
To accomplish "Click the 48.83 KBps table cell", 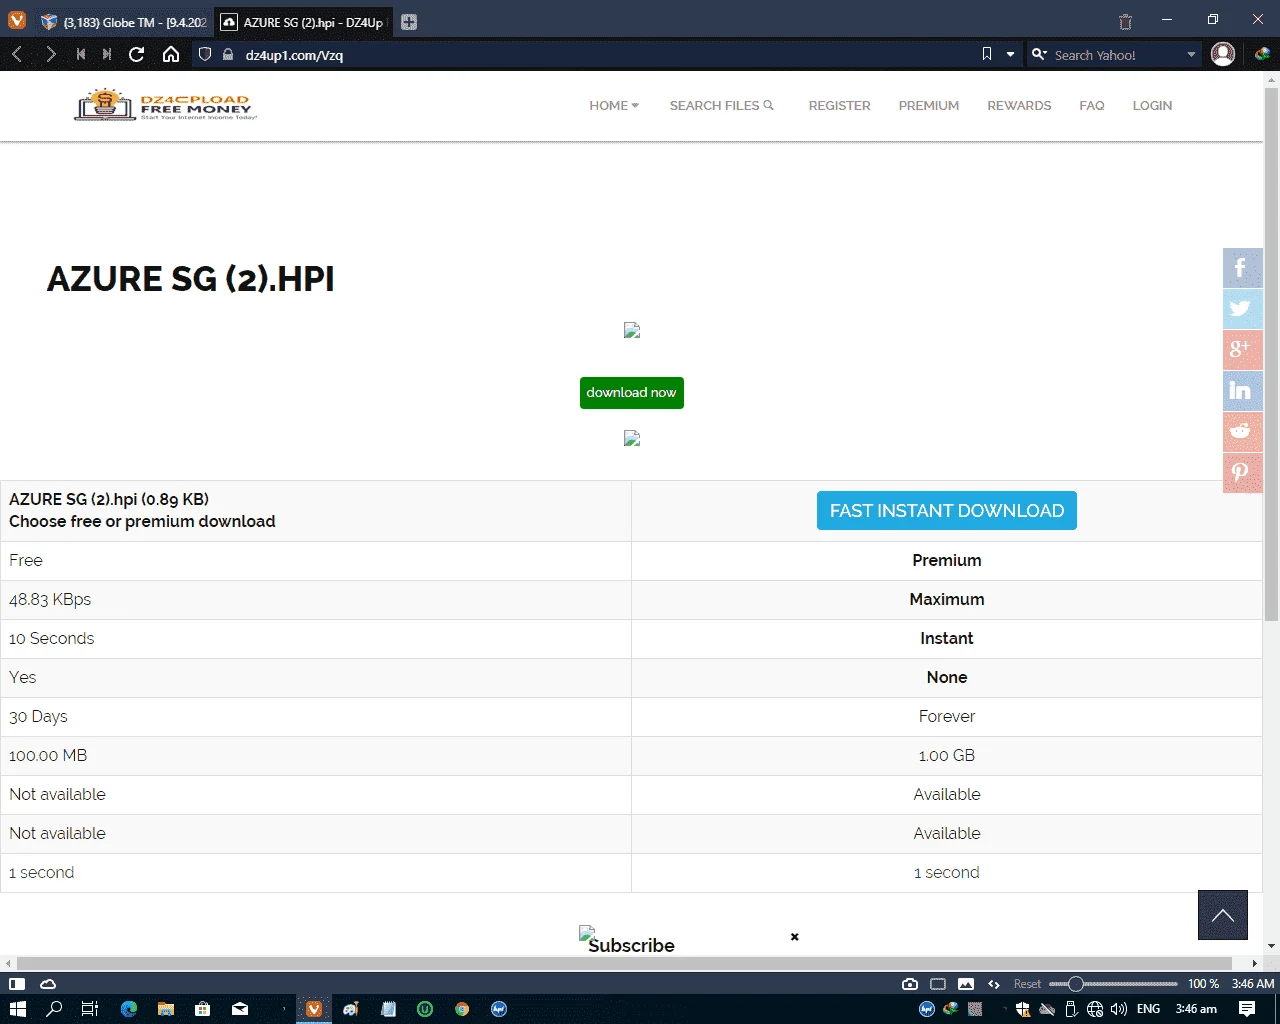I will (315, 599).
